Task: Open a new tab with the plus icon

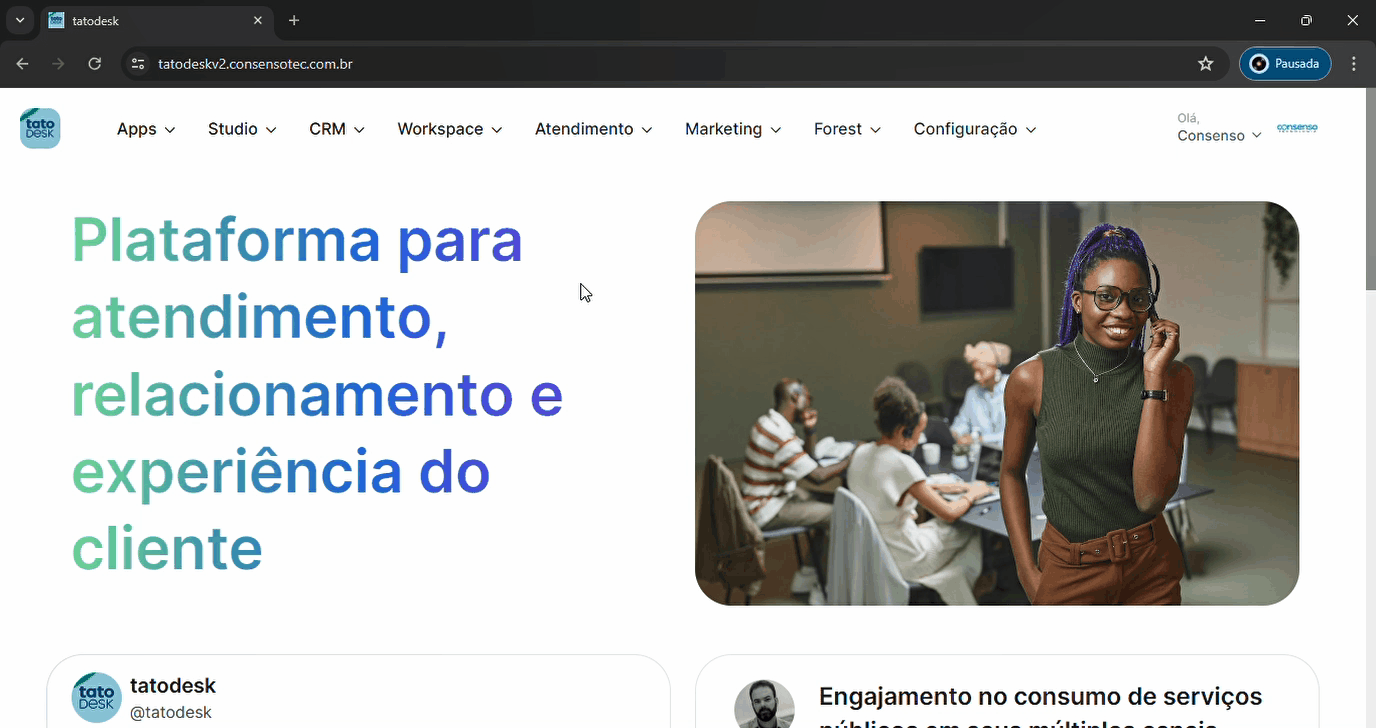Action: pos(294,20)
